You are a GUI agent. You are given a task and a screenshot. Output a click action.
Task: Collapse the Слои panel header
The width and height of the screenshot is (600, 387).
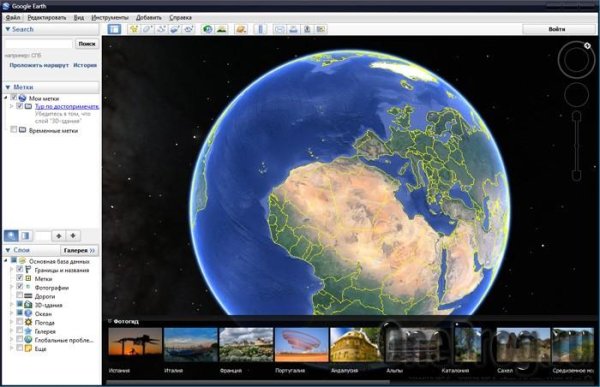(x=8, y=250)
